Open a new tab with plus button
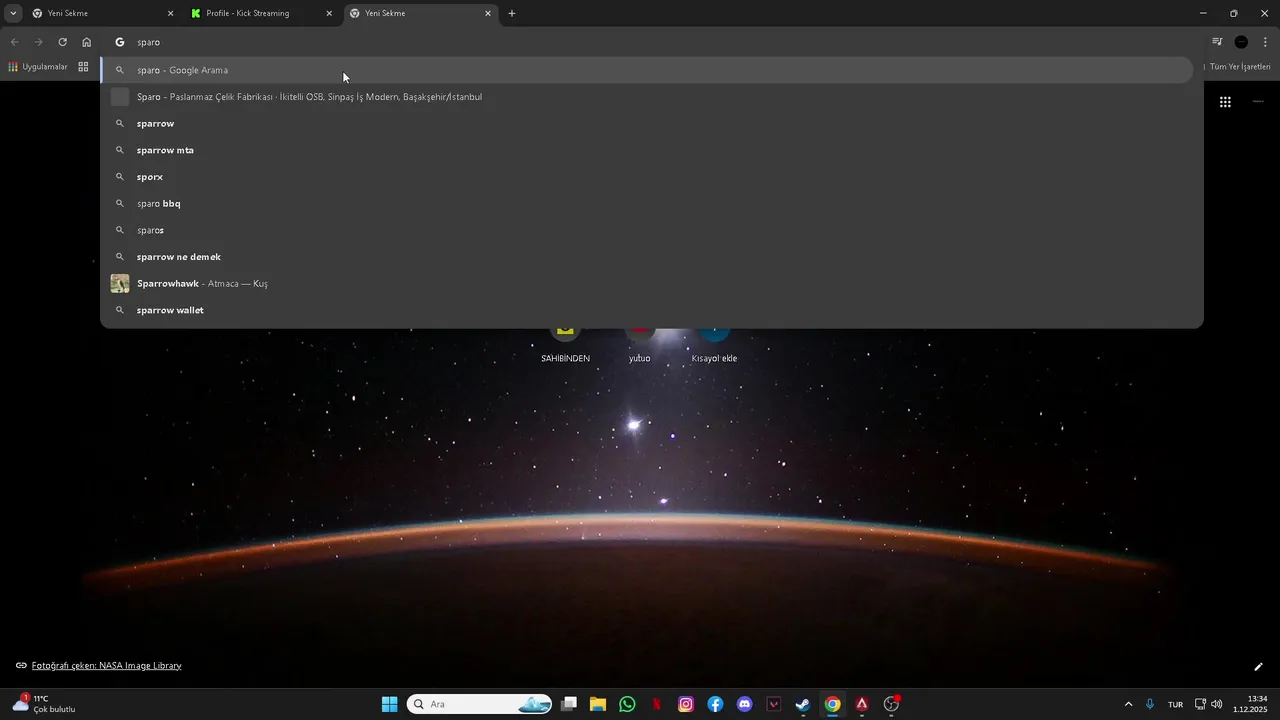 coord(512,13)
